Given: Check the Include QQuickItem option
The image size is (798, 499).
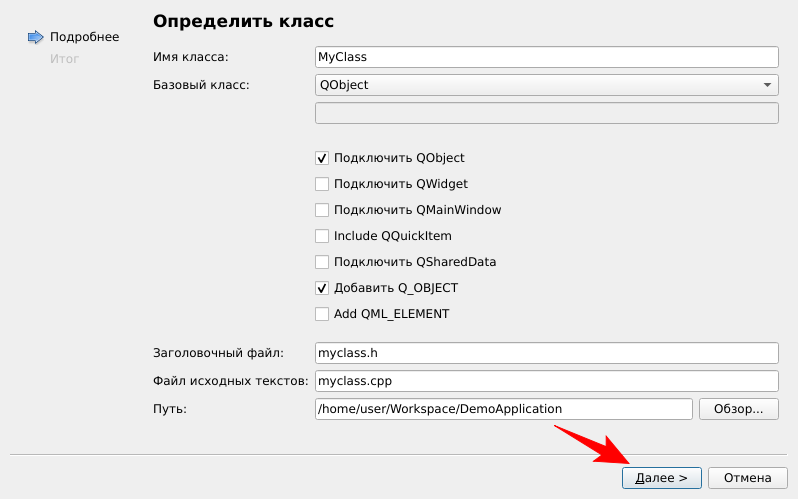Looking at the screenshot, I should pyautogui.click(x=322, y=236).
